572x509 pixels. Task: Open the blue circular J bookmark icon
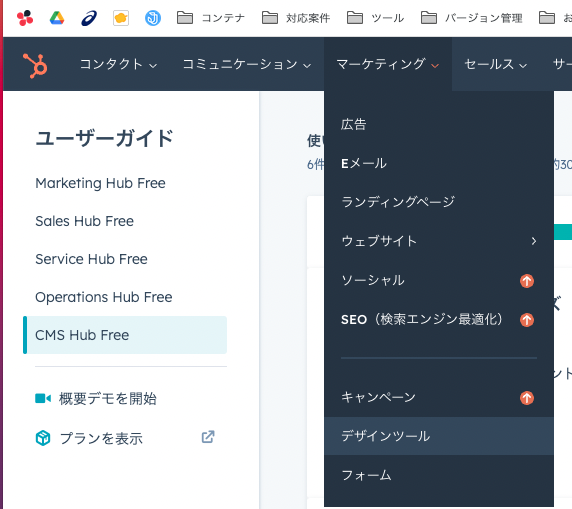pyautogui.click(x=153, y=18)
